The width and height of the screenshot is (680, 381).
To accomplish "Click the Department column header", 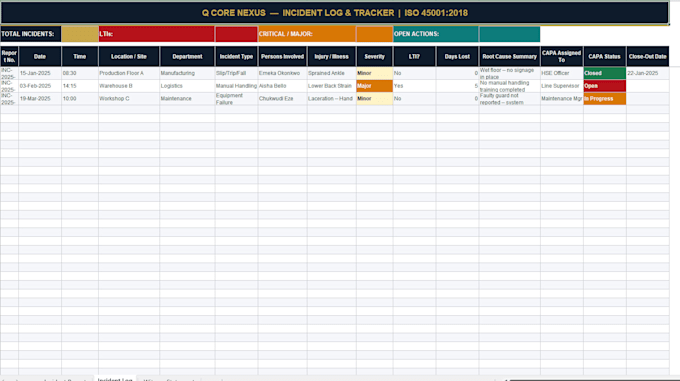I will pyautogui.click(x=187, y=56).
